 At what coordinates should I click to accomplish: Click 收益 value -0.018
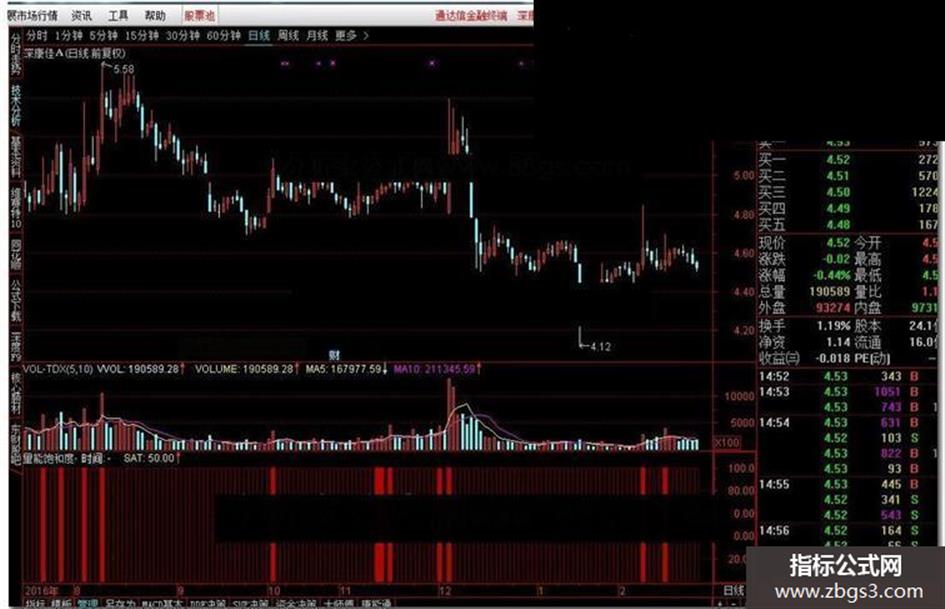(832, 359)
